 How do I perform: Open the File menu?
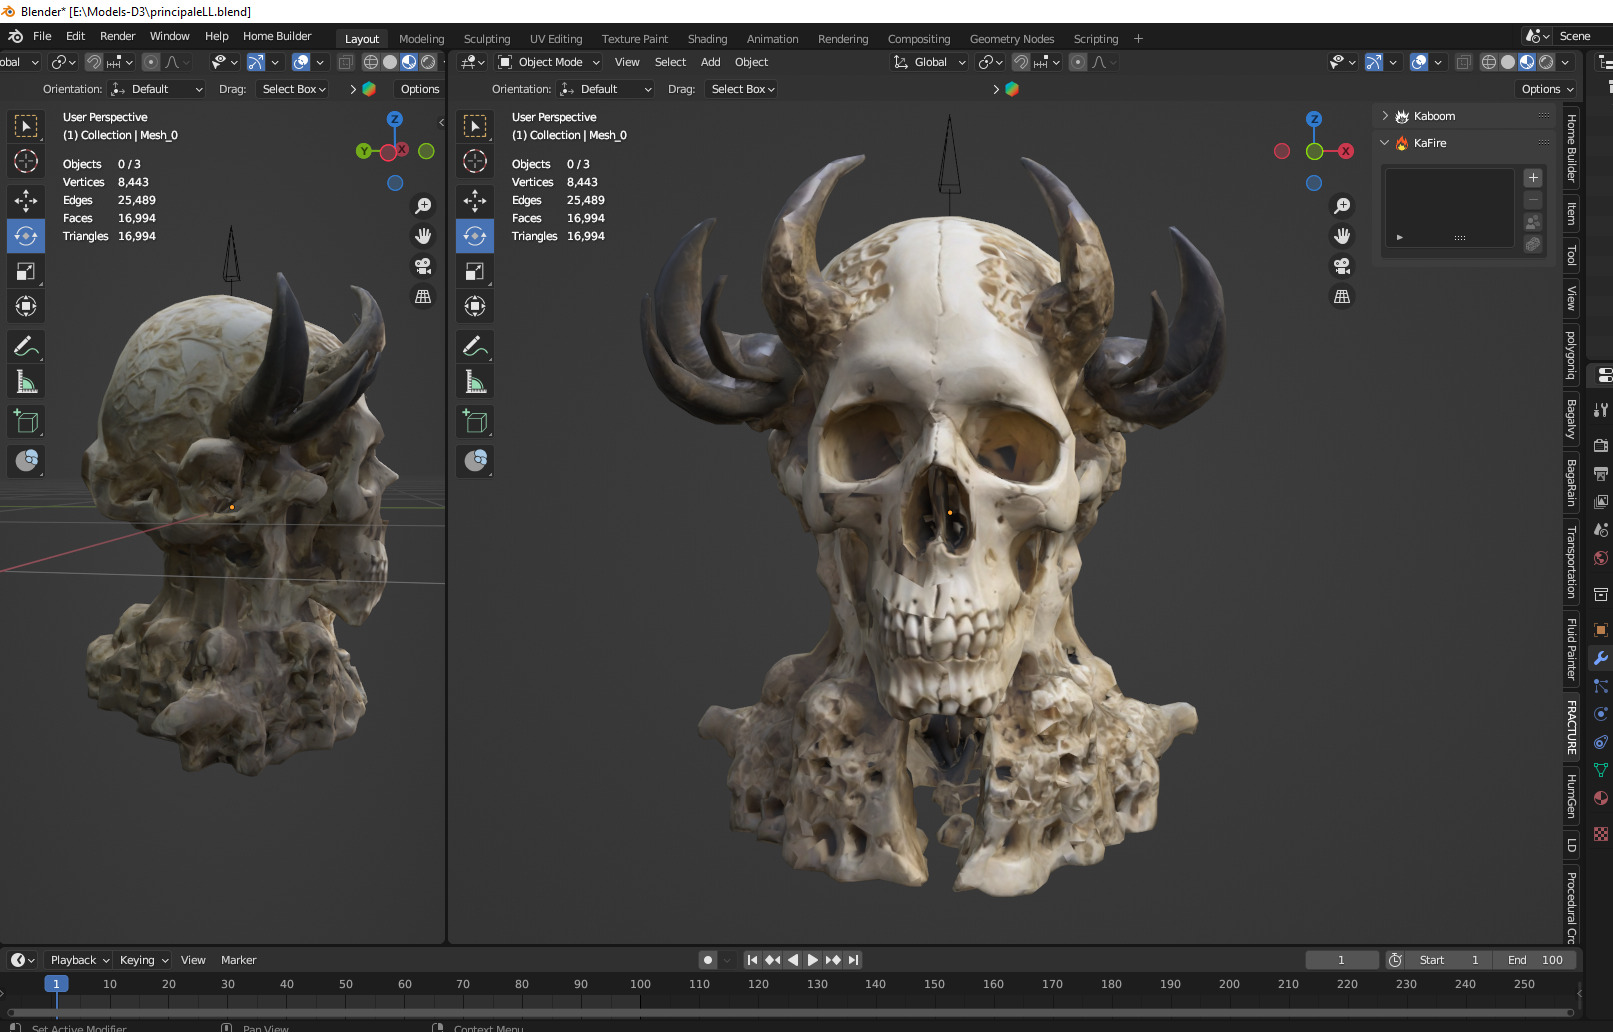42,36
